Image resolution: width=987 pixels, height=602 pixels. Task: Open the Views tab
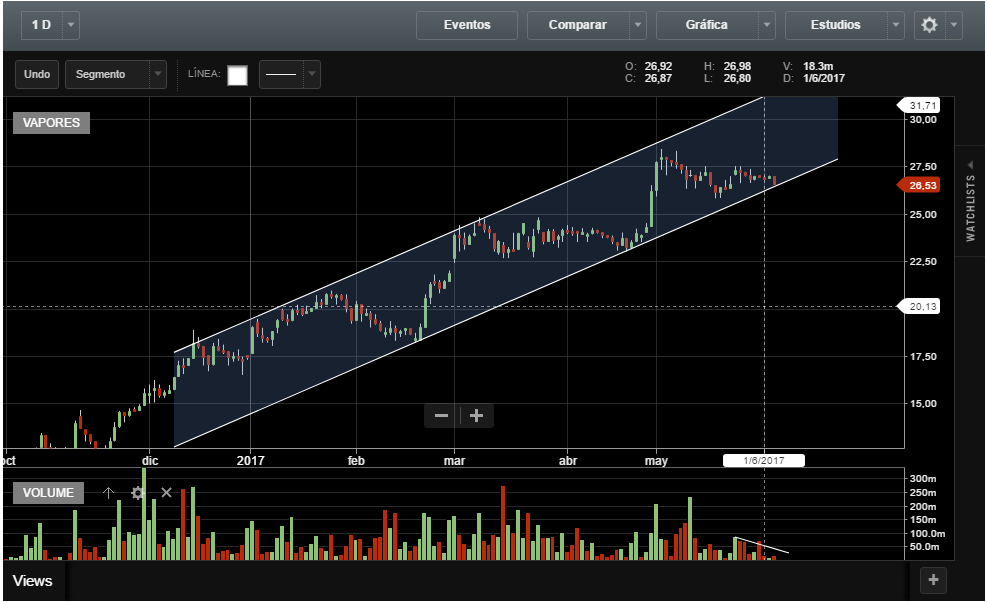click(33, 580)
